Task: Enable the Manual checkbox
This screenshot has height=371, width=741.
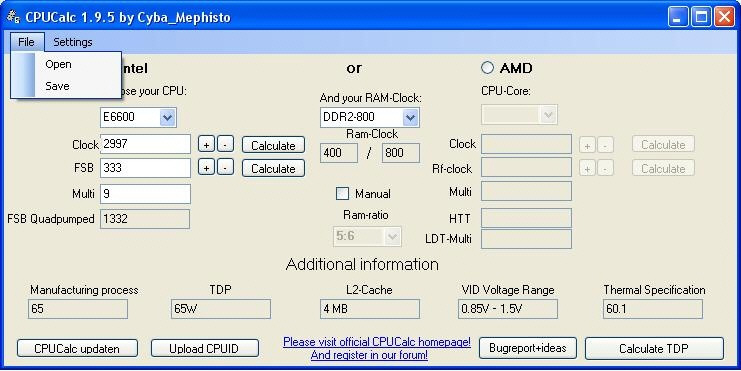Action: tap(342, 193)
